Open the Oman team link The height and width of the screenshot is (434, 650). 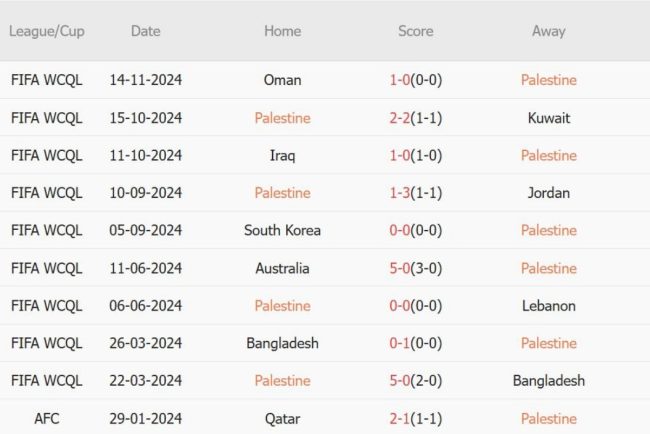coord(282,80)
